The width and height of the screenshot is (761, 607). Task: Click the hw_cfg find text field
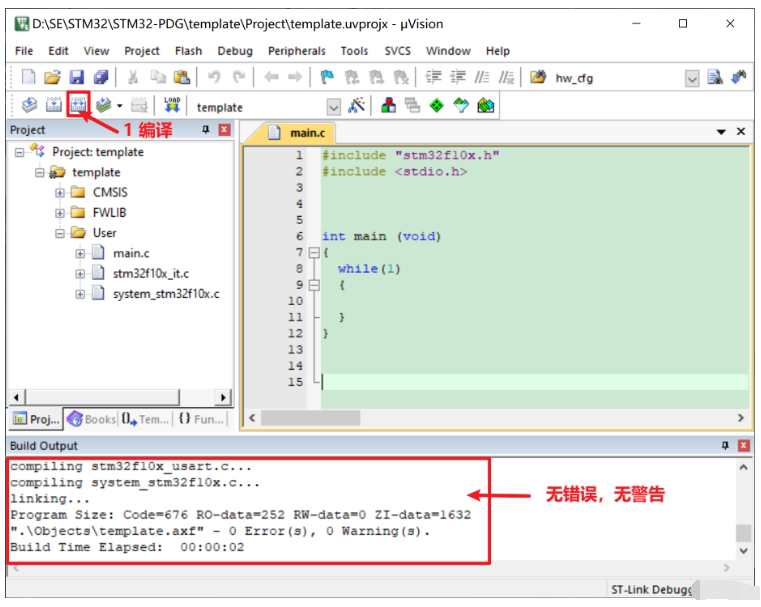tap(618, 78)
